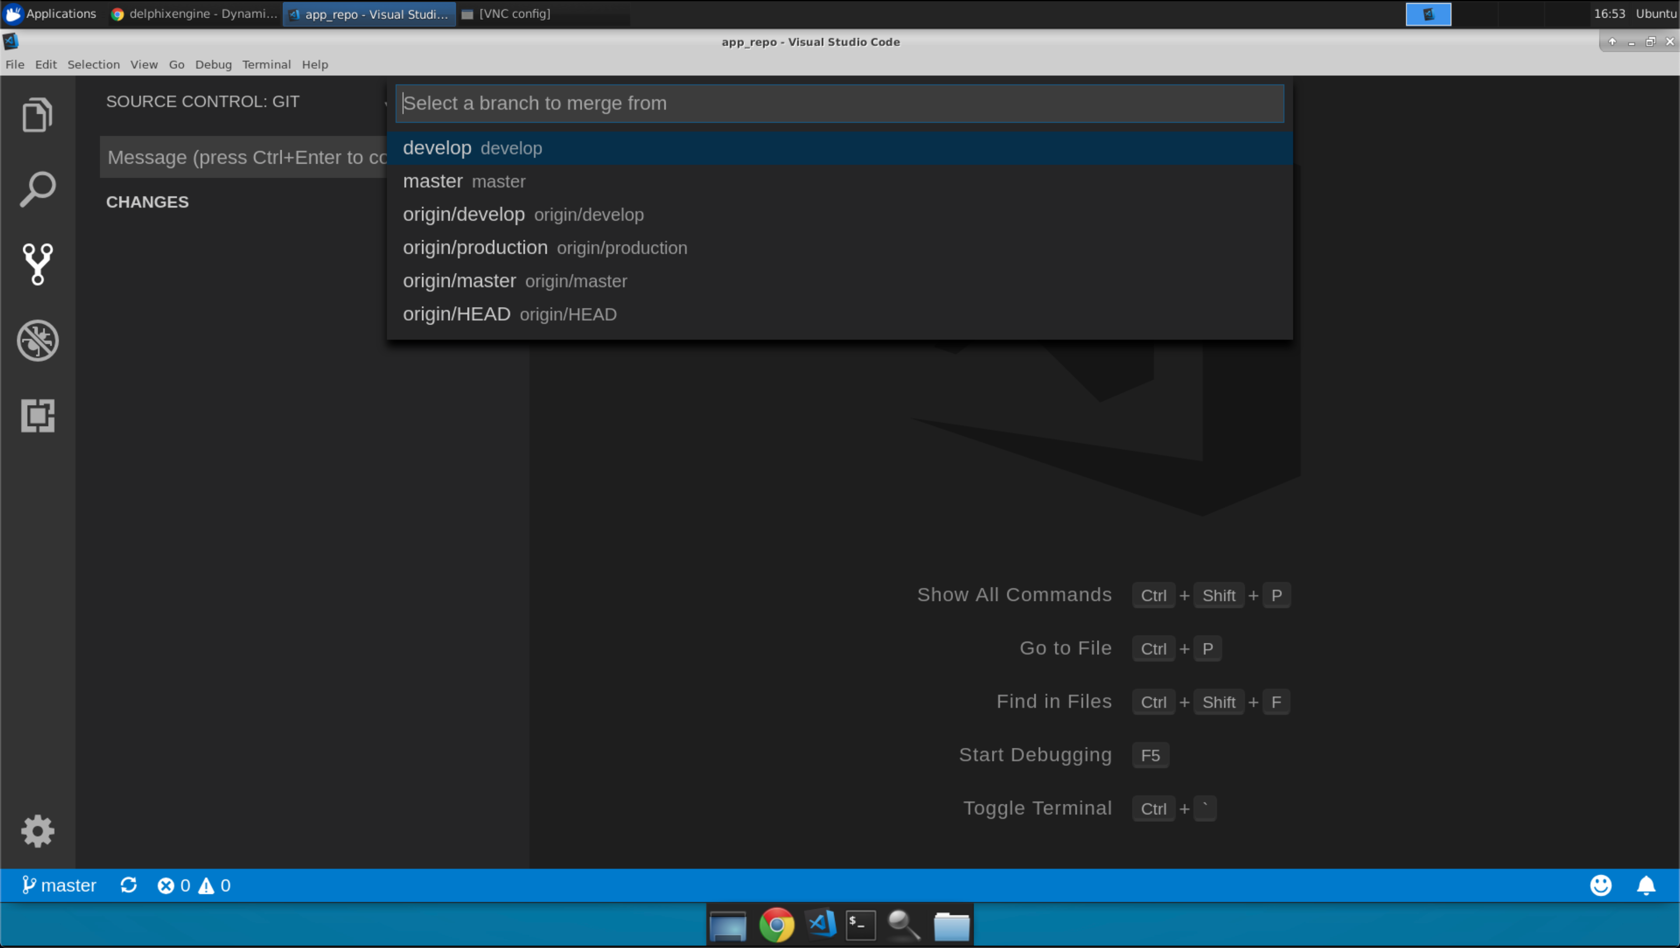Click the clock showing 16:53
This screenshot has width=1680, height=948.
1609,14
